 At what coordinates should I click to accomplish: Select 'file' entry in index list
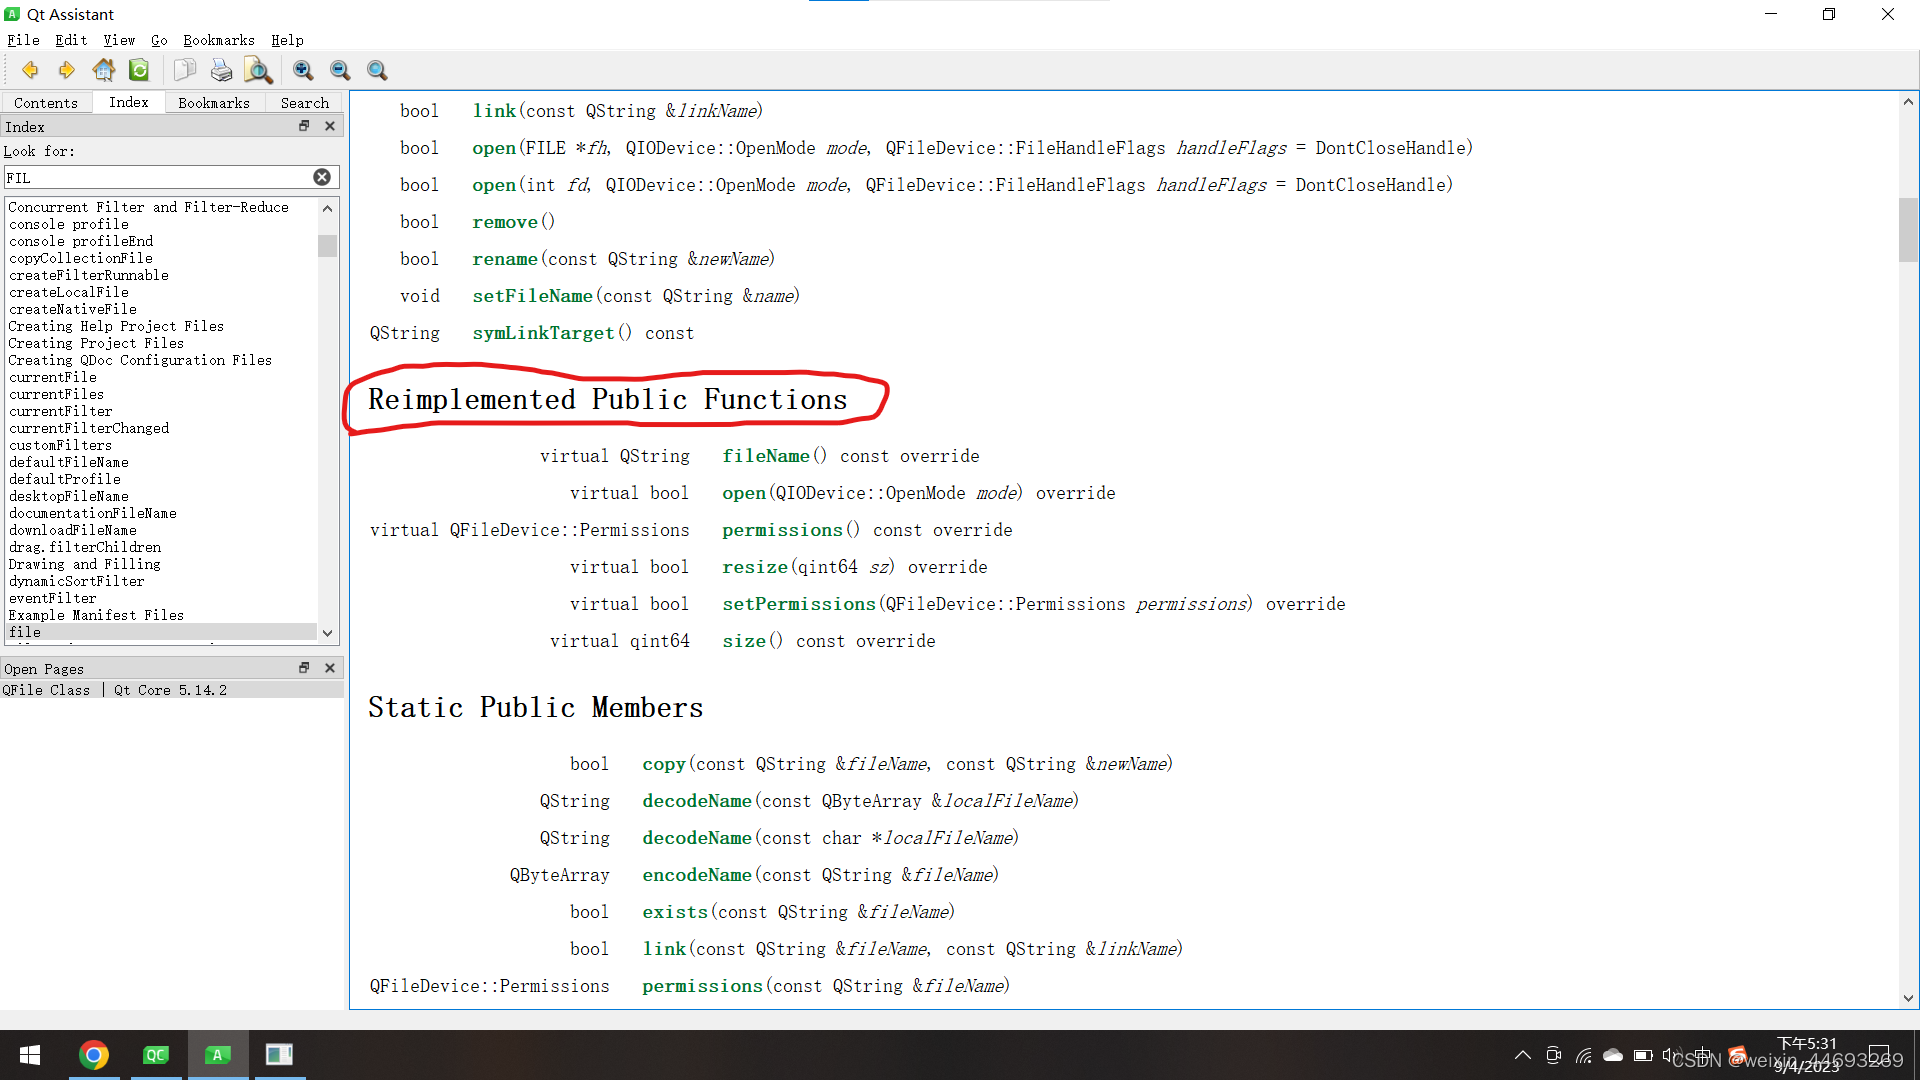click(x=162, y=632)
